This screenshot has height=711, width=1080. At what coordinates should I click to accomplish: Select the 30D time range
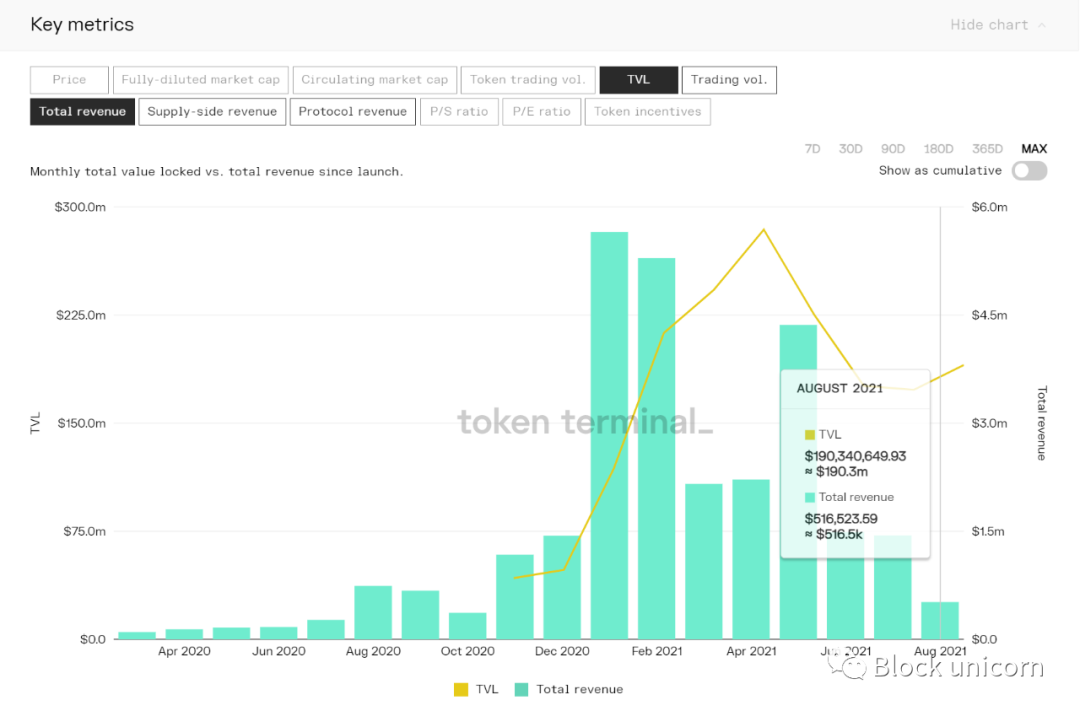pyautogui.click(x=850, y=148)
